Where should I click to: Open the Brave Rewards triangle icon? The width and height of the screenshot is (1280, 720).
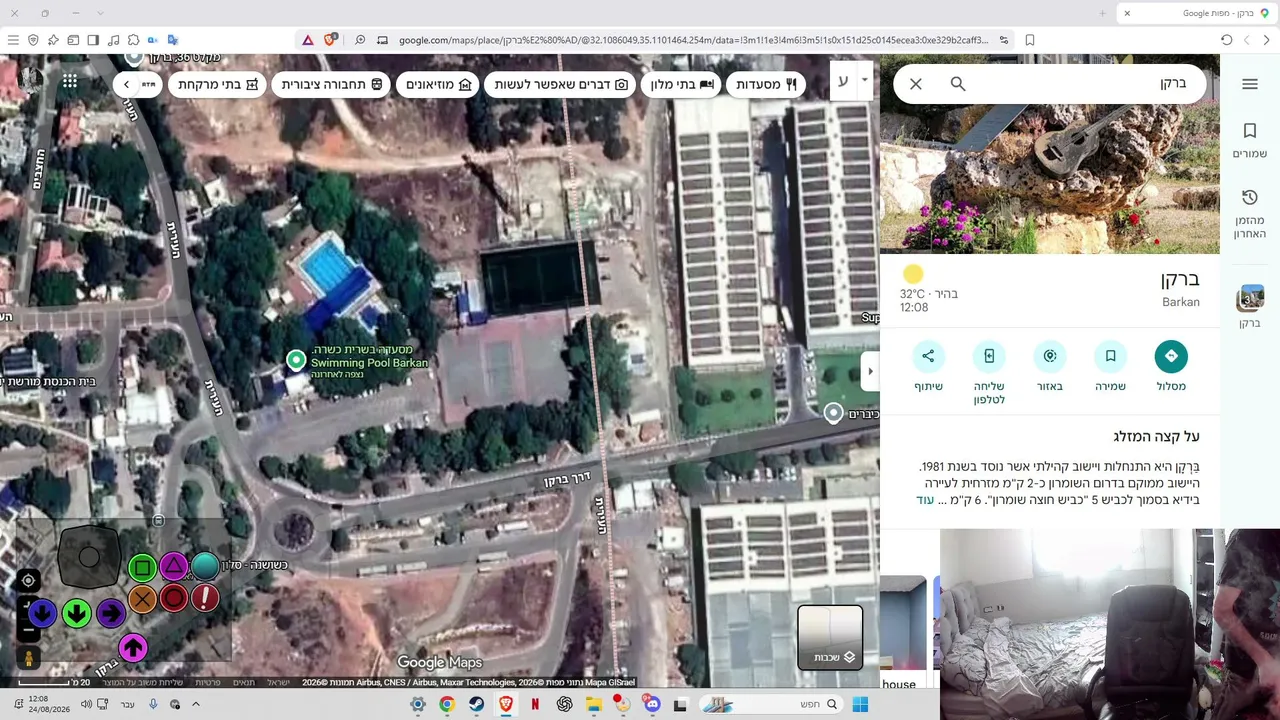308,40
